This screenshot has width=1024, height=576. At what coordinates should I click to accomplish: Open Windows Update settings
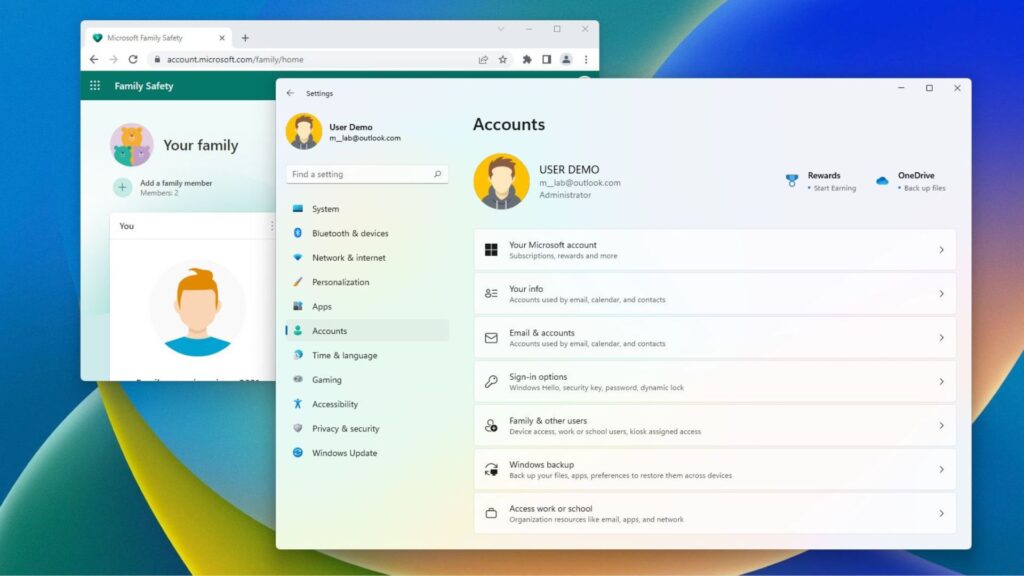367,453
